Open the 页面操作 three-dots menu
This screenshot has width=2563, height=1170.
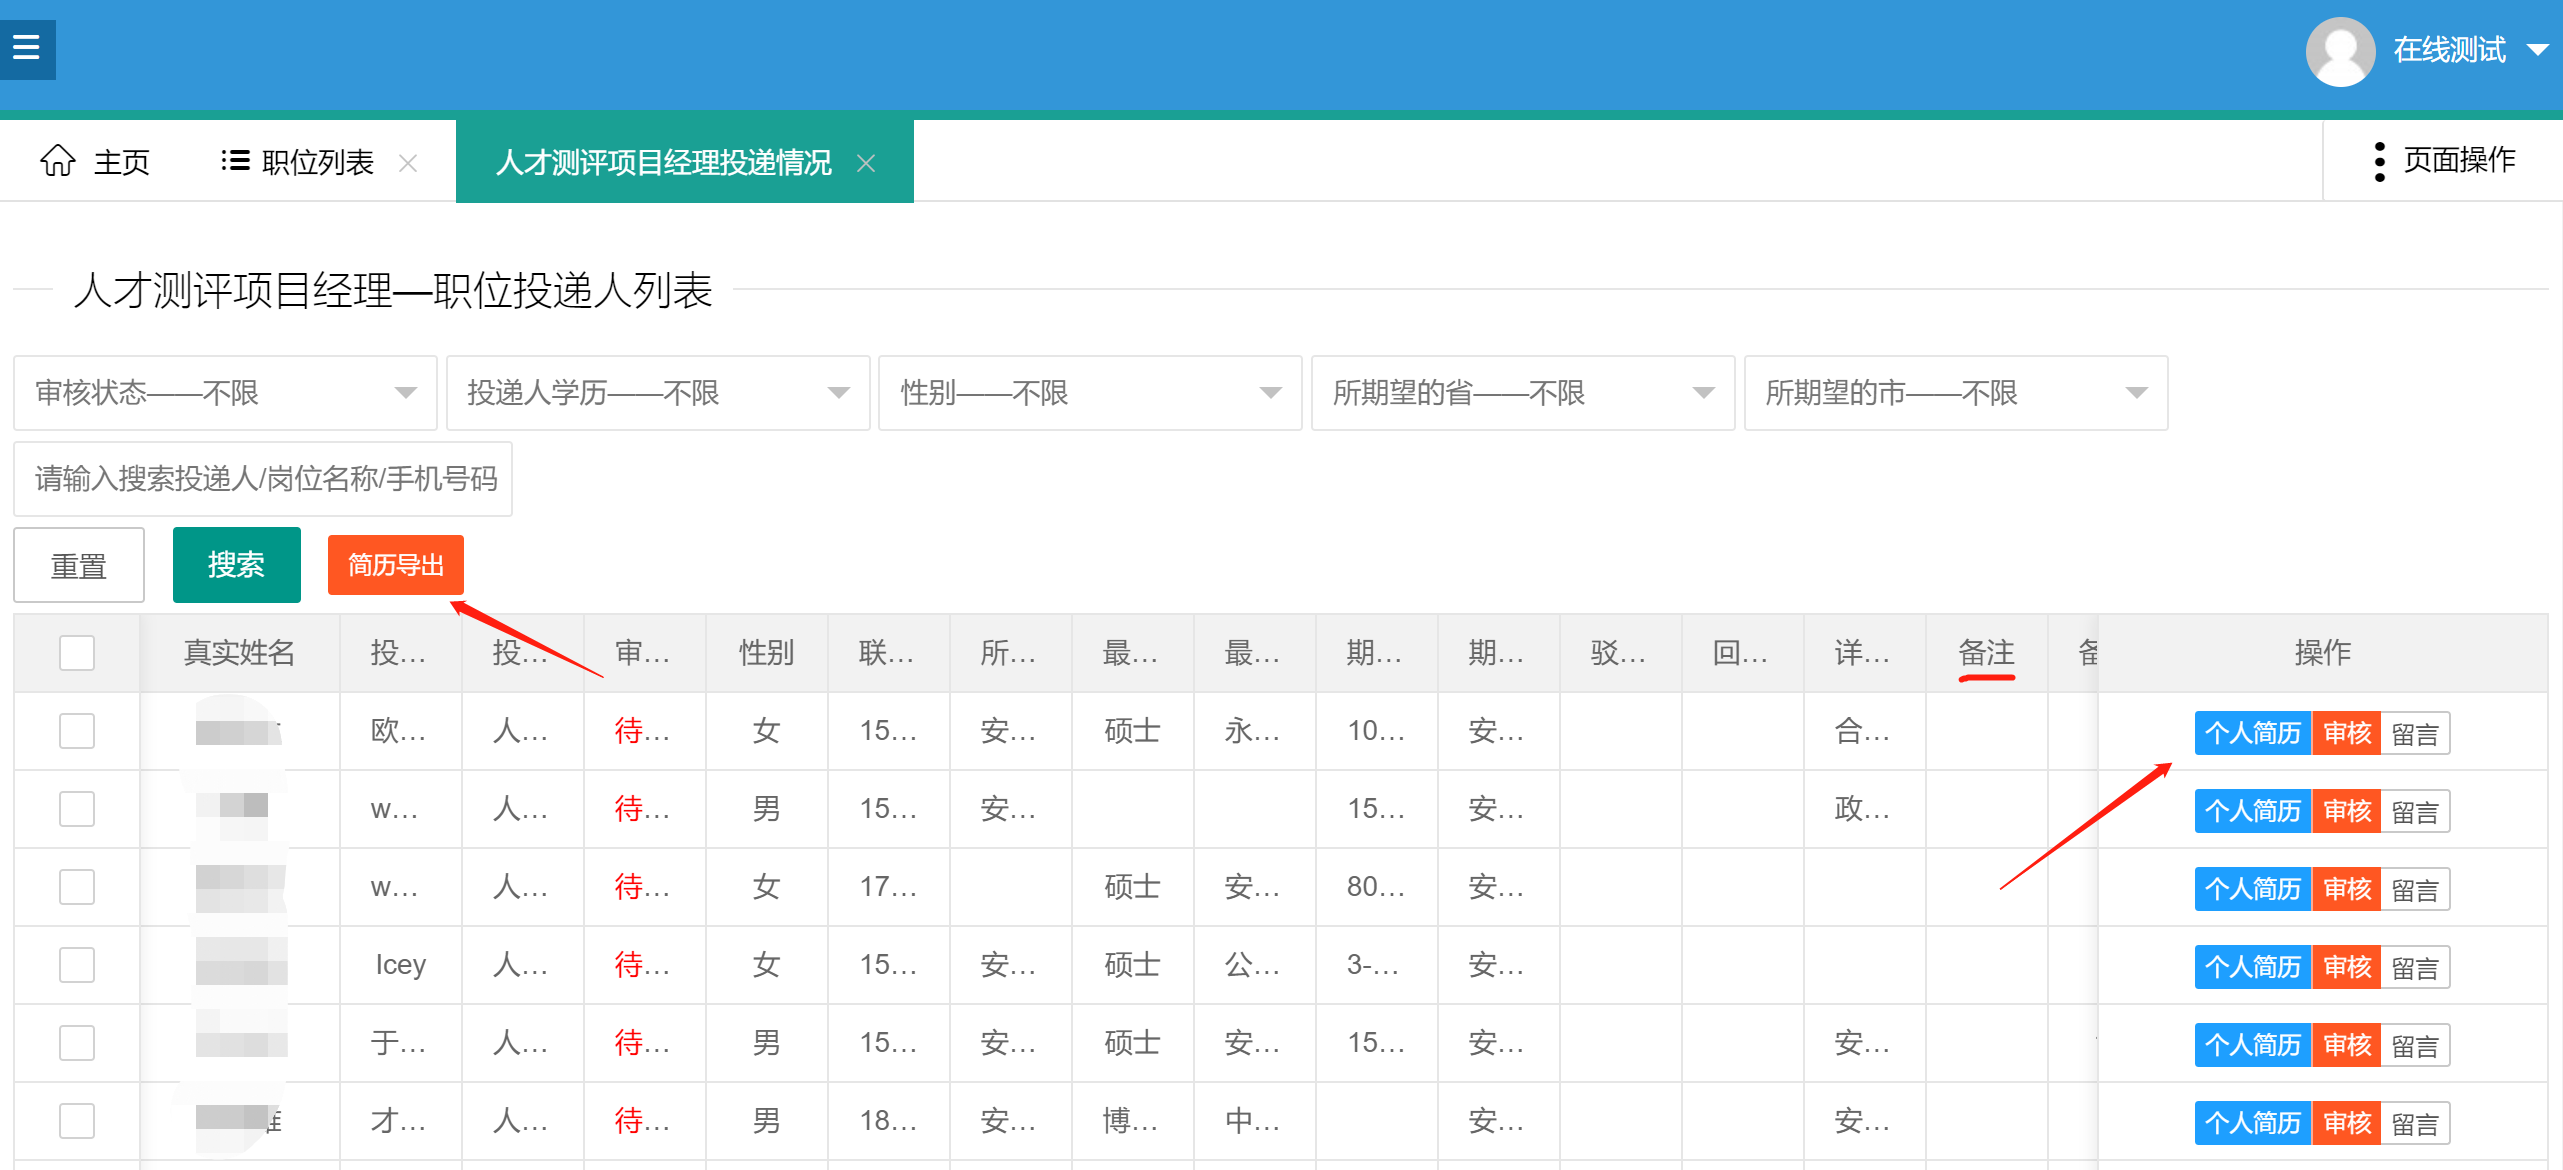[x=2379, y=161]
